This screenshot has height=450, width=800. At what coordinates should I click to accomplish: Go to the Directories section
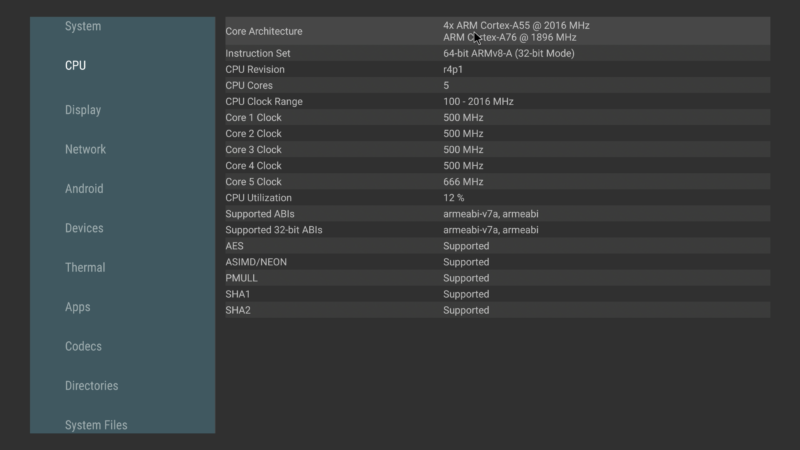pyautogui.click(x=91, y=385)
